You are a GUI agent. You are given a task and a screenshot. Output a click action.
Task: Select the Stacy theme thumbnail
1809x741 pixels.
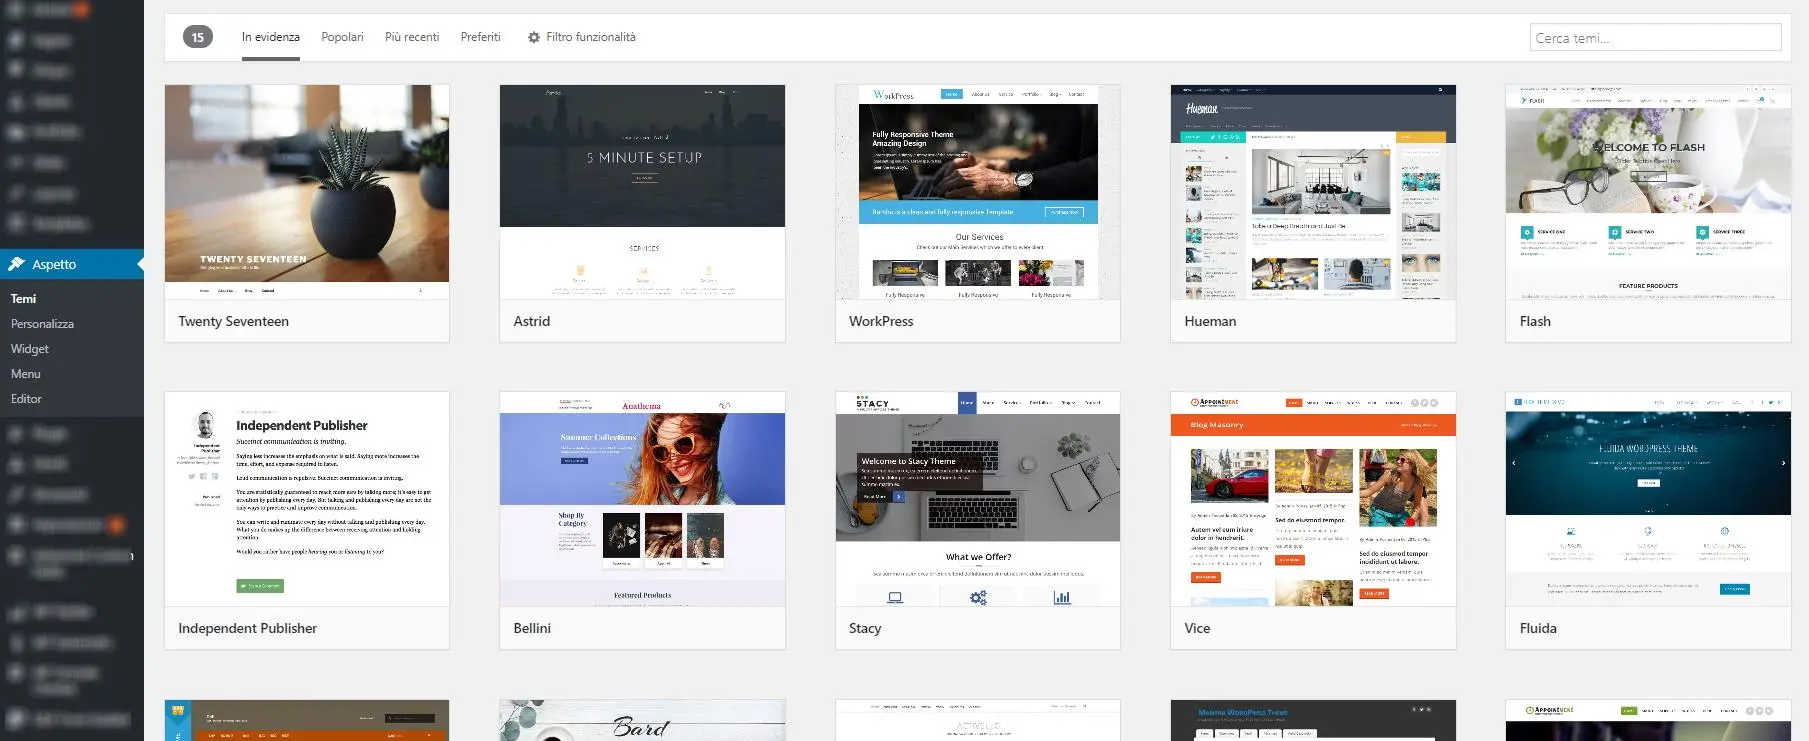tap(978, 499)
